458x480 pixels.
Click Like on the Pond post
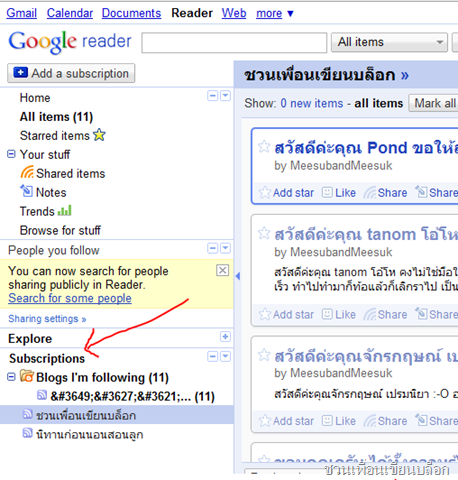[x=339, y=193]
